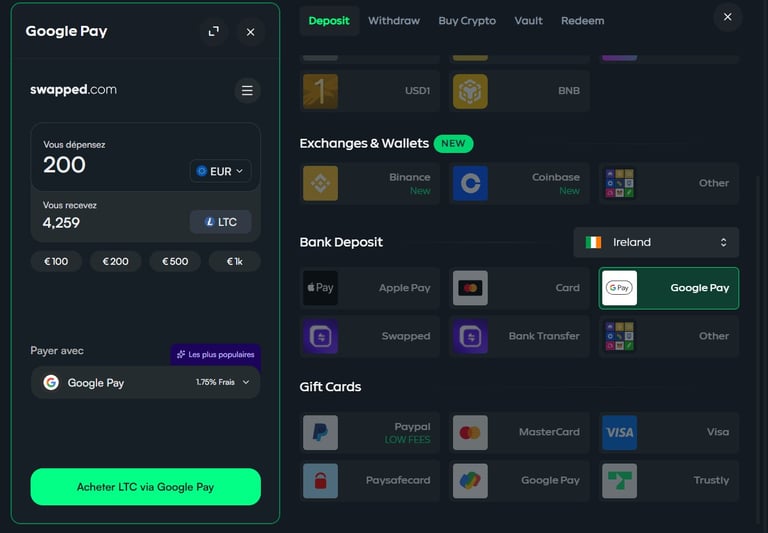Choose Card deposit icon
Viewport: 768px width, 533px height.
click(470, 288)
